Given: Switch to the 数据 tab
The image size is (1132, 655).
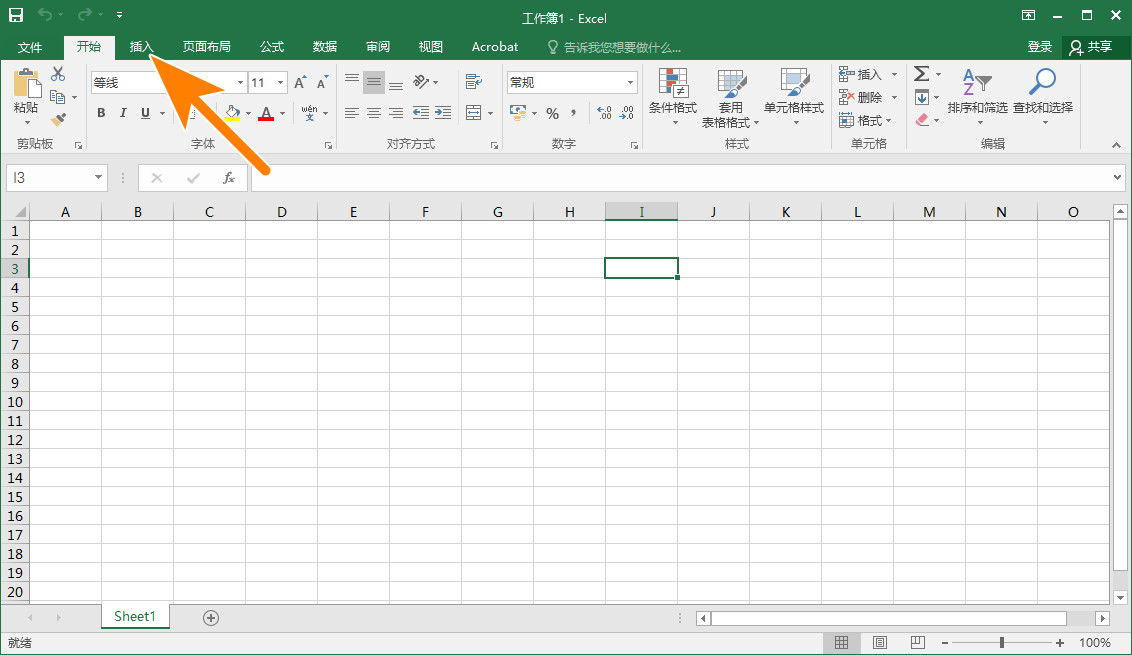Looking at the screenshot, I should [x=325, y=47].
